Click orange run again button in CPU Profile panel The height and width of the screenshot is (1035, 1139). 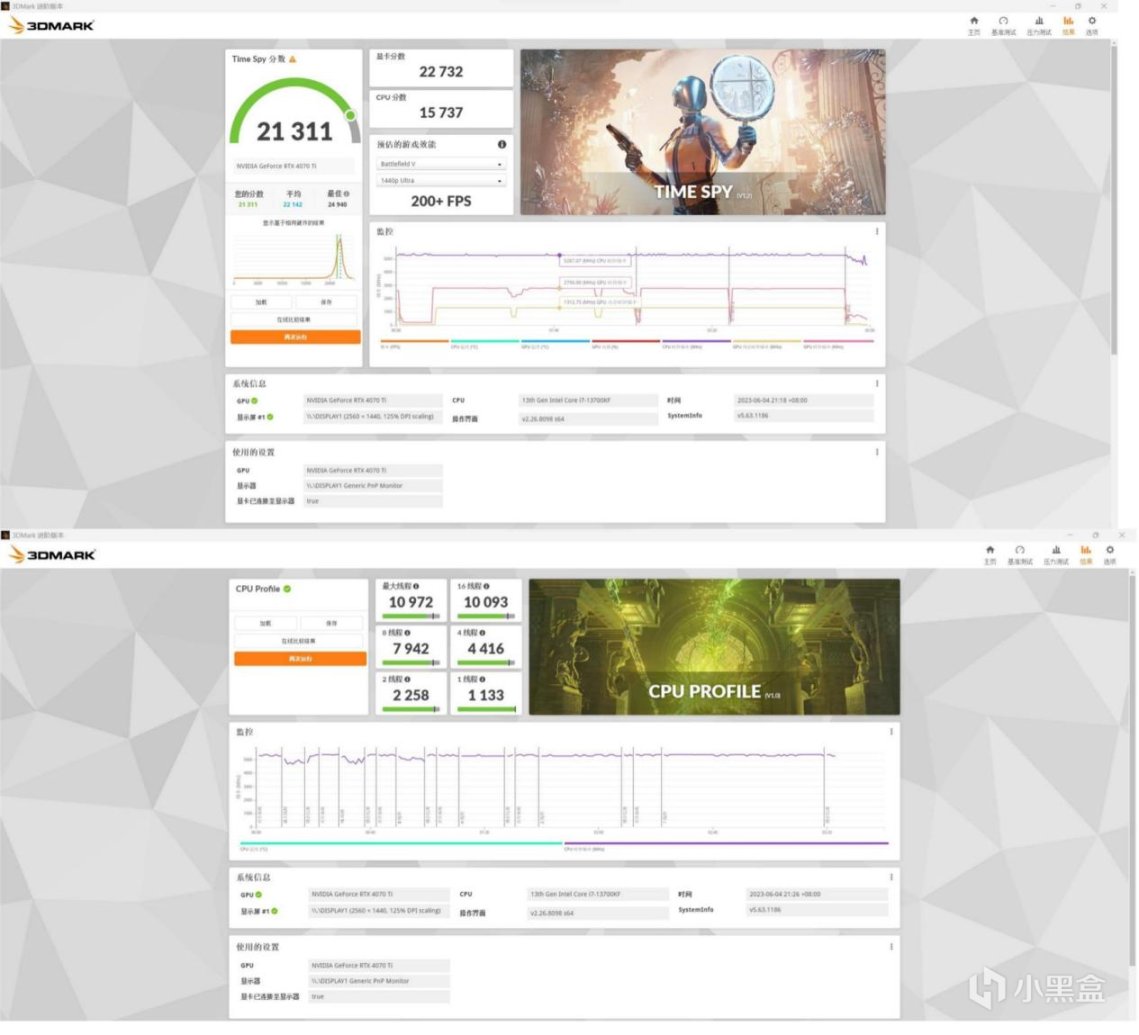click(x=300, y=659)
